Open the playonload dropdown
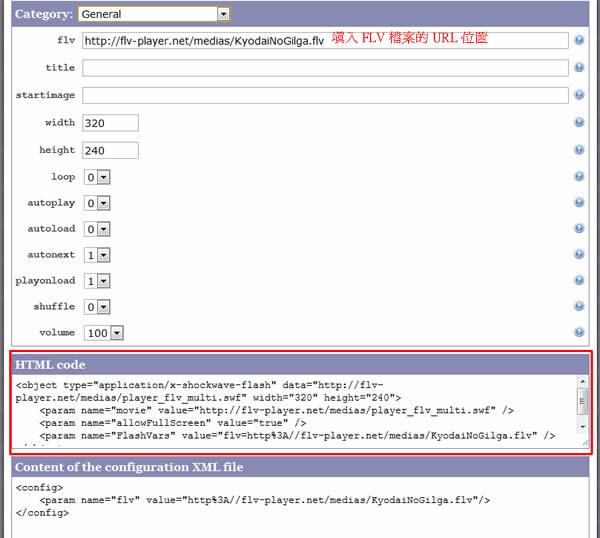The width and height of the screenshot is (600, 538). coord(97,281)
